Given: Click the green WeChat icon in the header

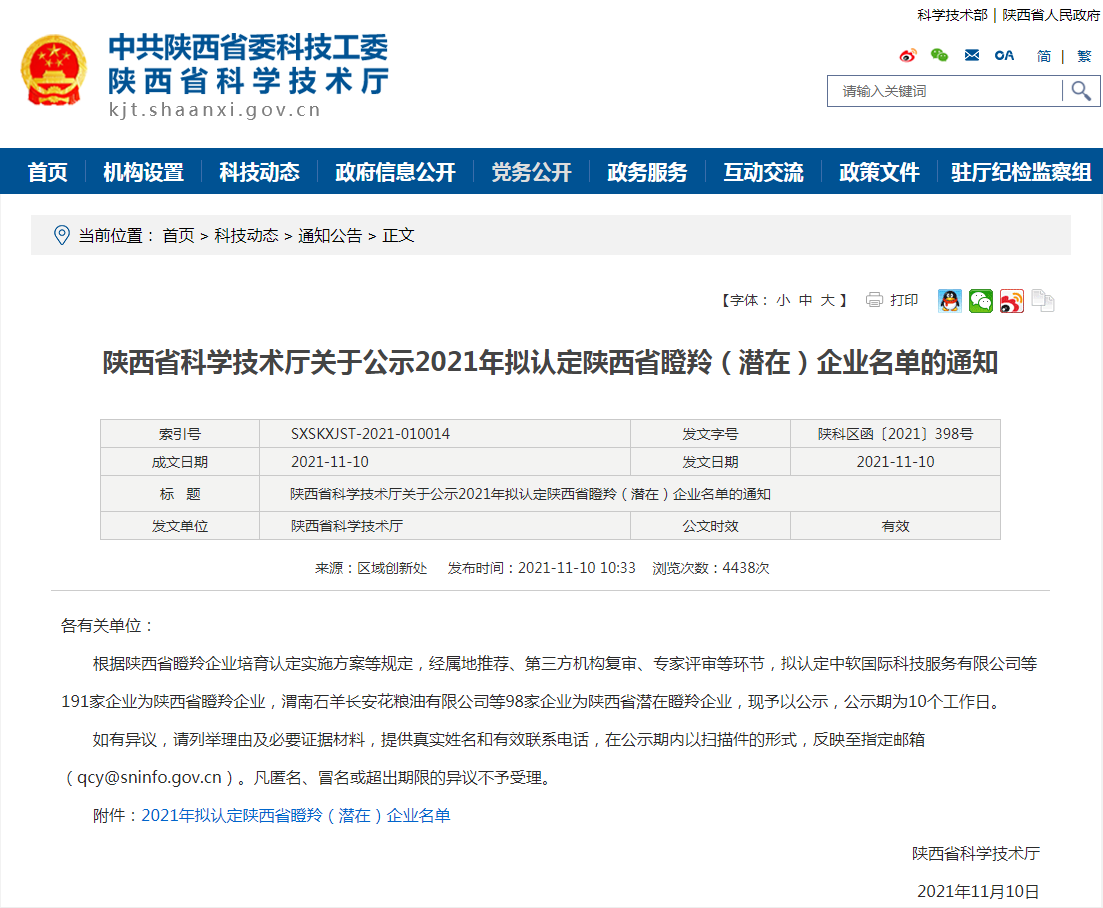Looking at the screenshot, I should [x=939, y=56].
